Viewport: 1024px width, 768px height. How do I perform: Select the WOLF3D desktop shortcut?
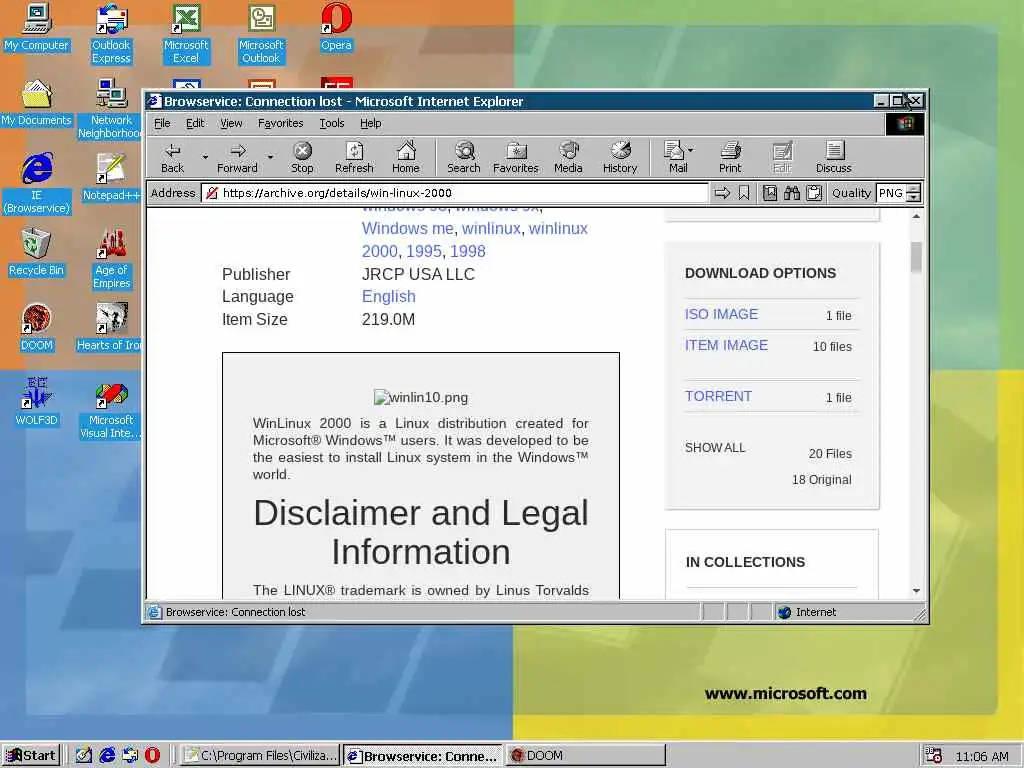pos(37,402)
